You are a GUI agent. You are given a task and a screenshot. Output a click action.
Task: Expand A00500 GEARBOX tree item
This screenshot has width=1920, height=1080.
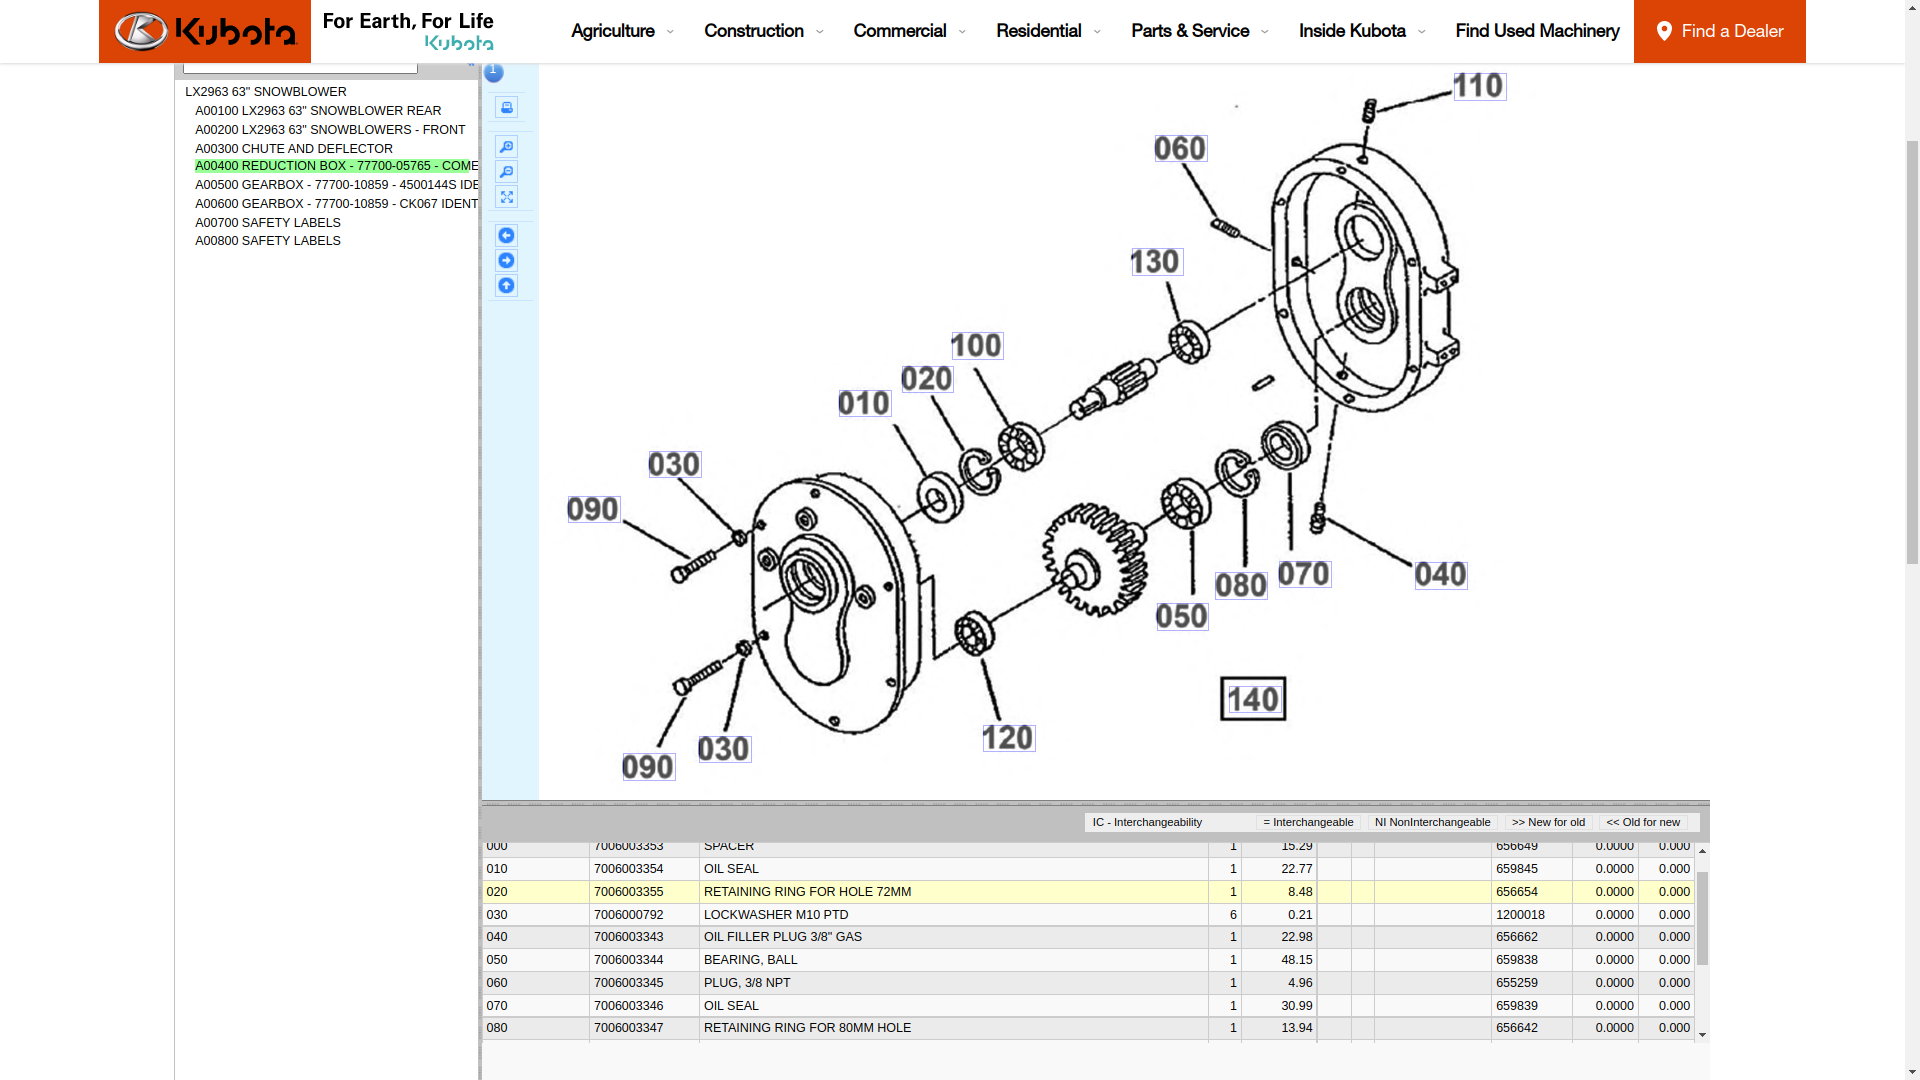tap(336, 183)
